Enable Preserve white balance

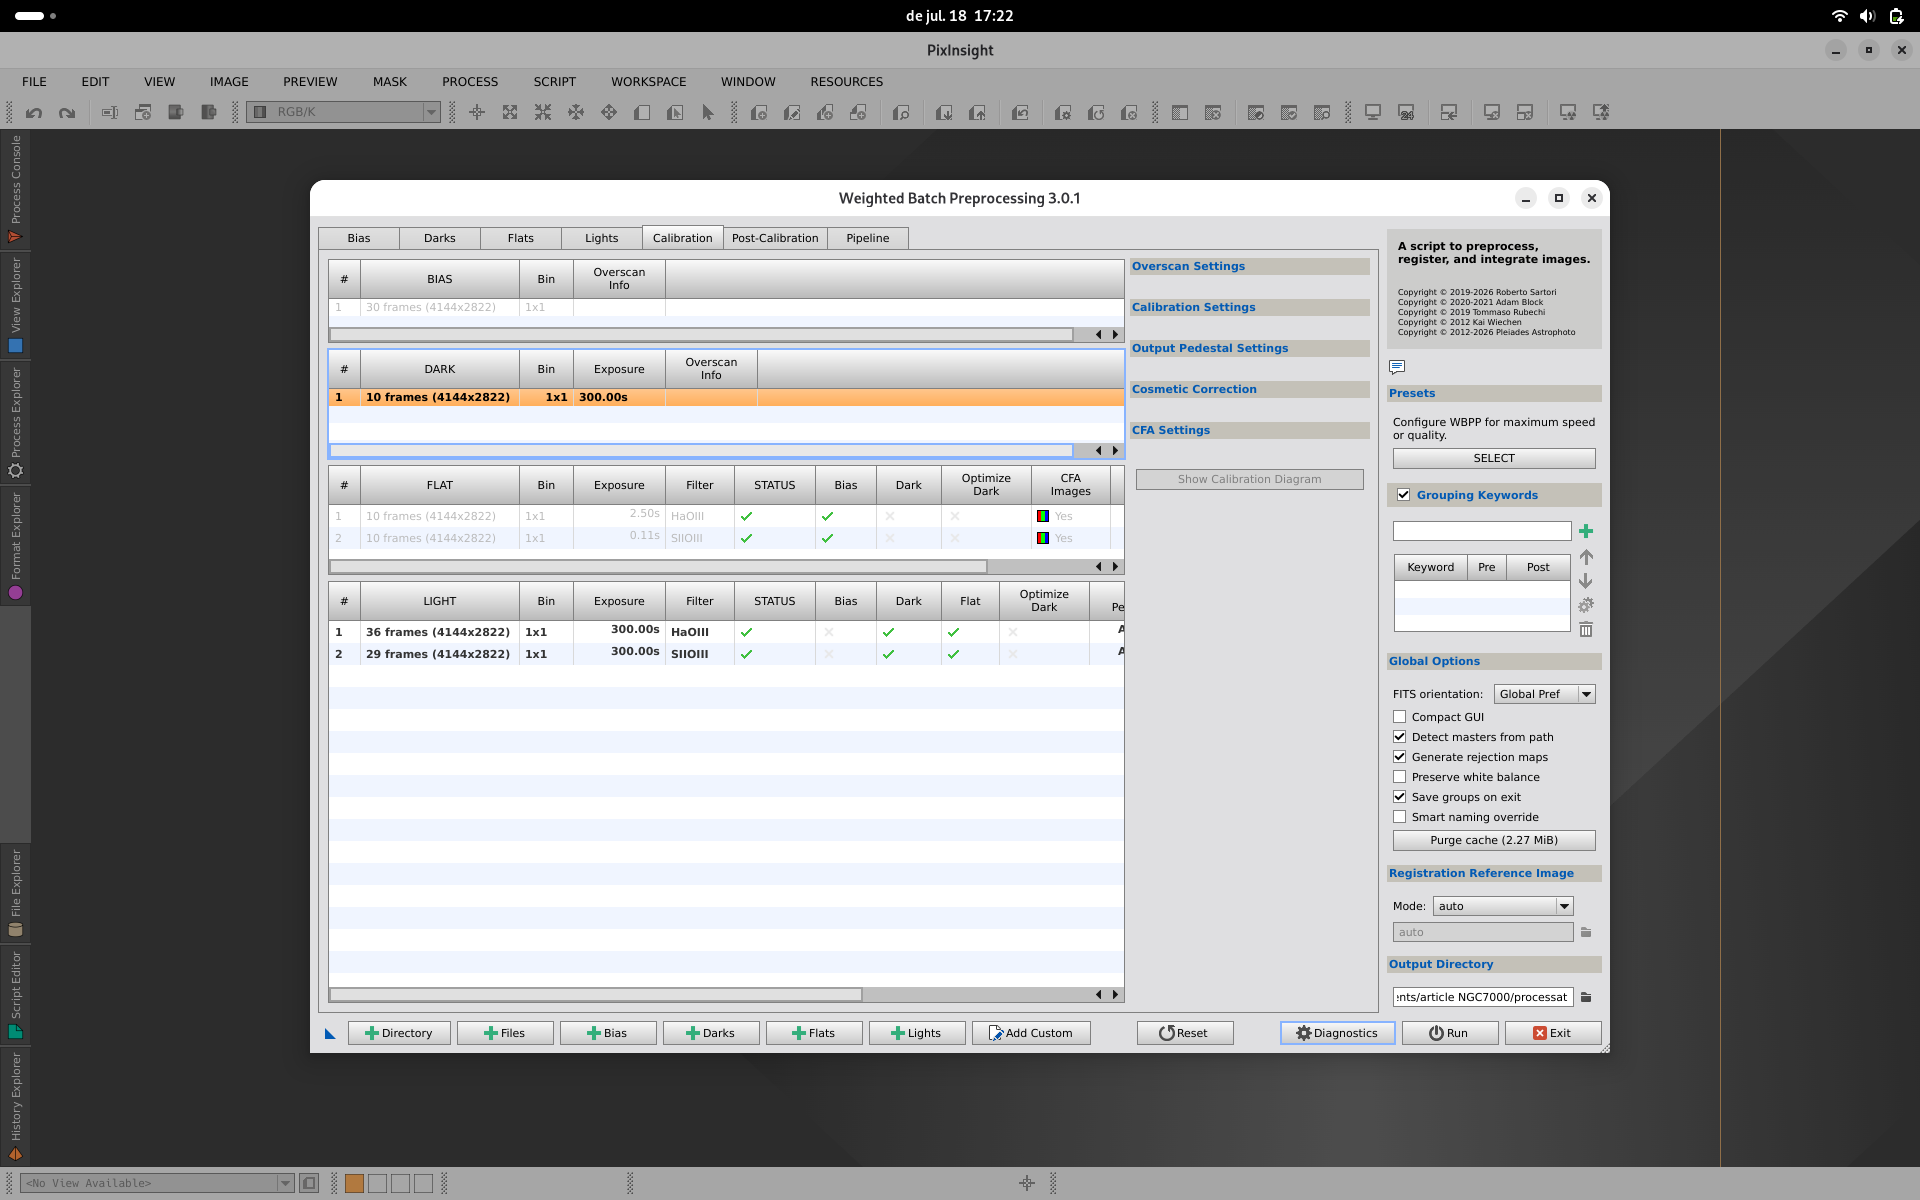point(1400,777)
